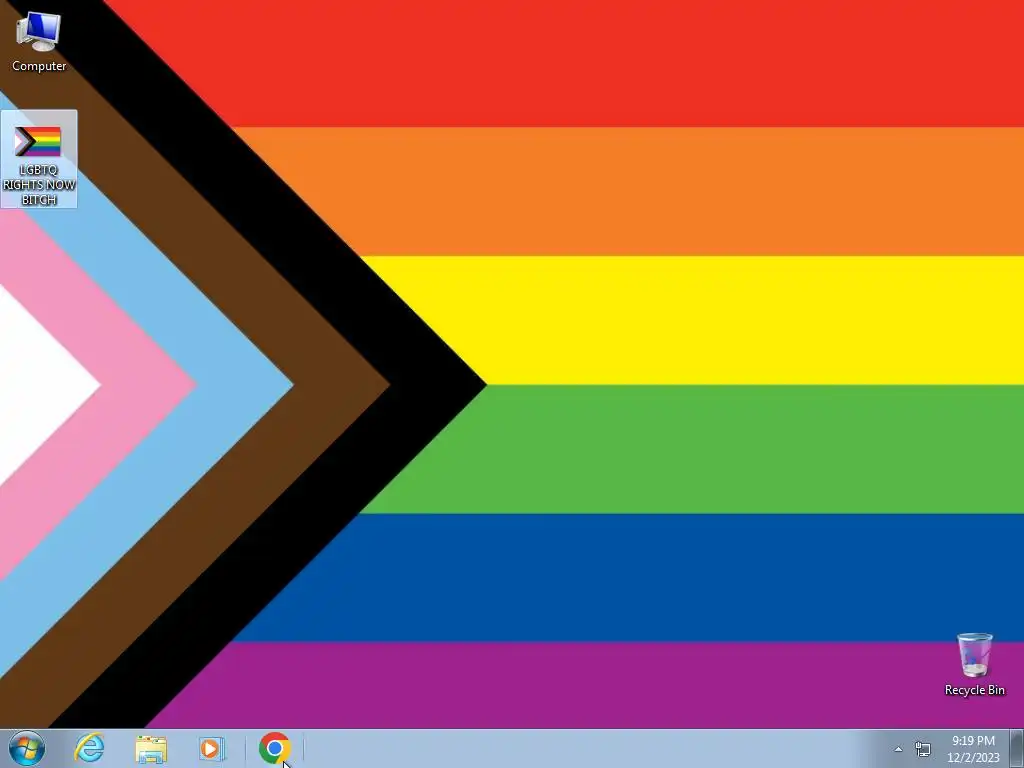Select the Computer desktop icon
The height and width of the screenshot is (768, 1024).
pos(39,41)
